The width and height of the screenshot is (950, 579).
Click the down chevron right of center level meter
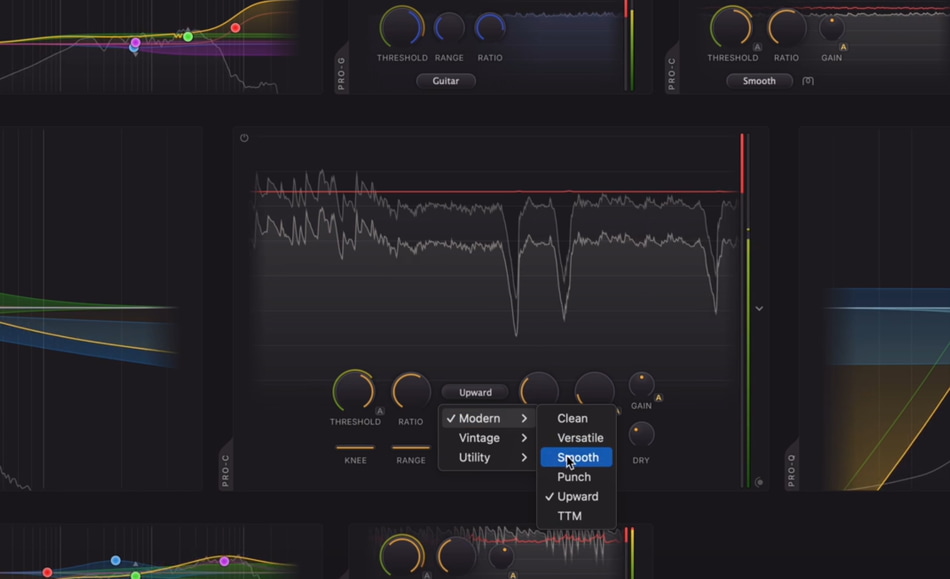coord(759,308)
